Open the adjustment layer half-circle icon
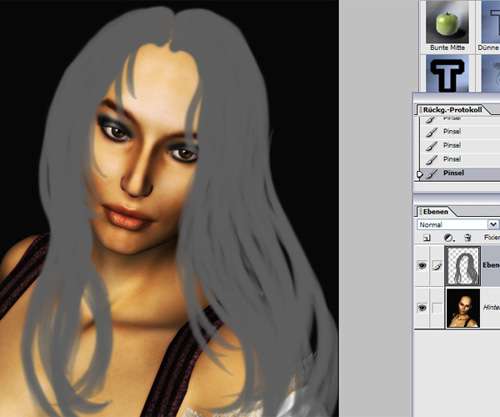Image resolution: width=500 pixels, height=417 pixels. pos(448,238)
